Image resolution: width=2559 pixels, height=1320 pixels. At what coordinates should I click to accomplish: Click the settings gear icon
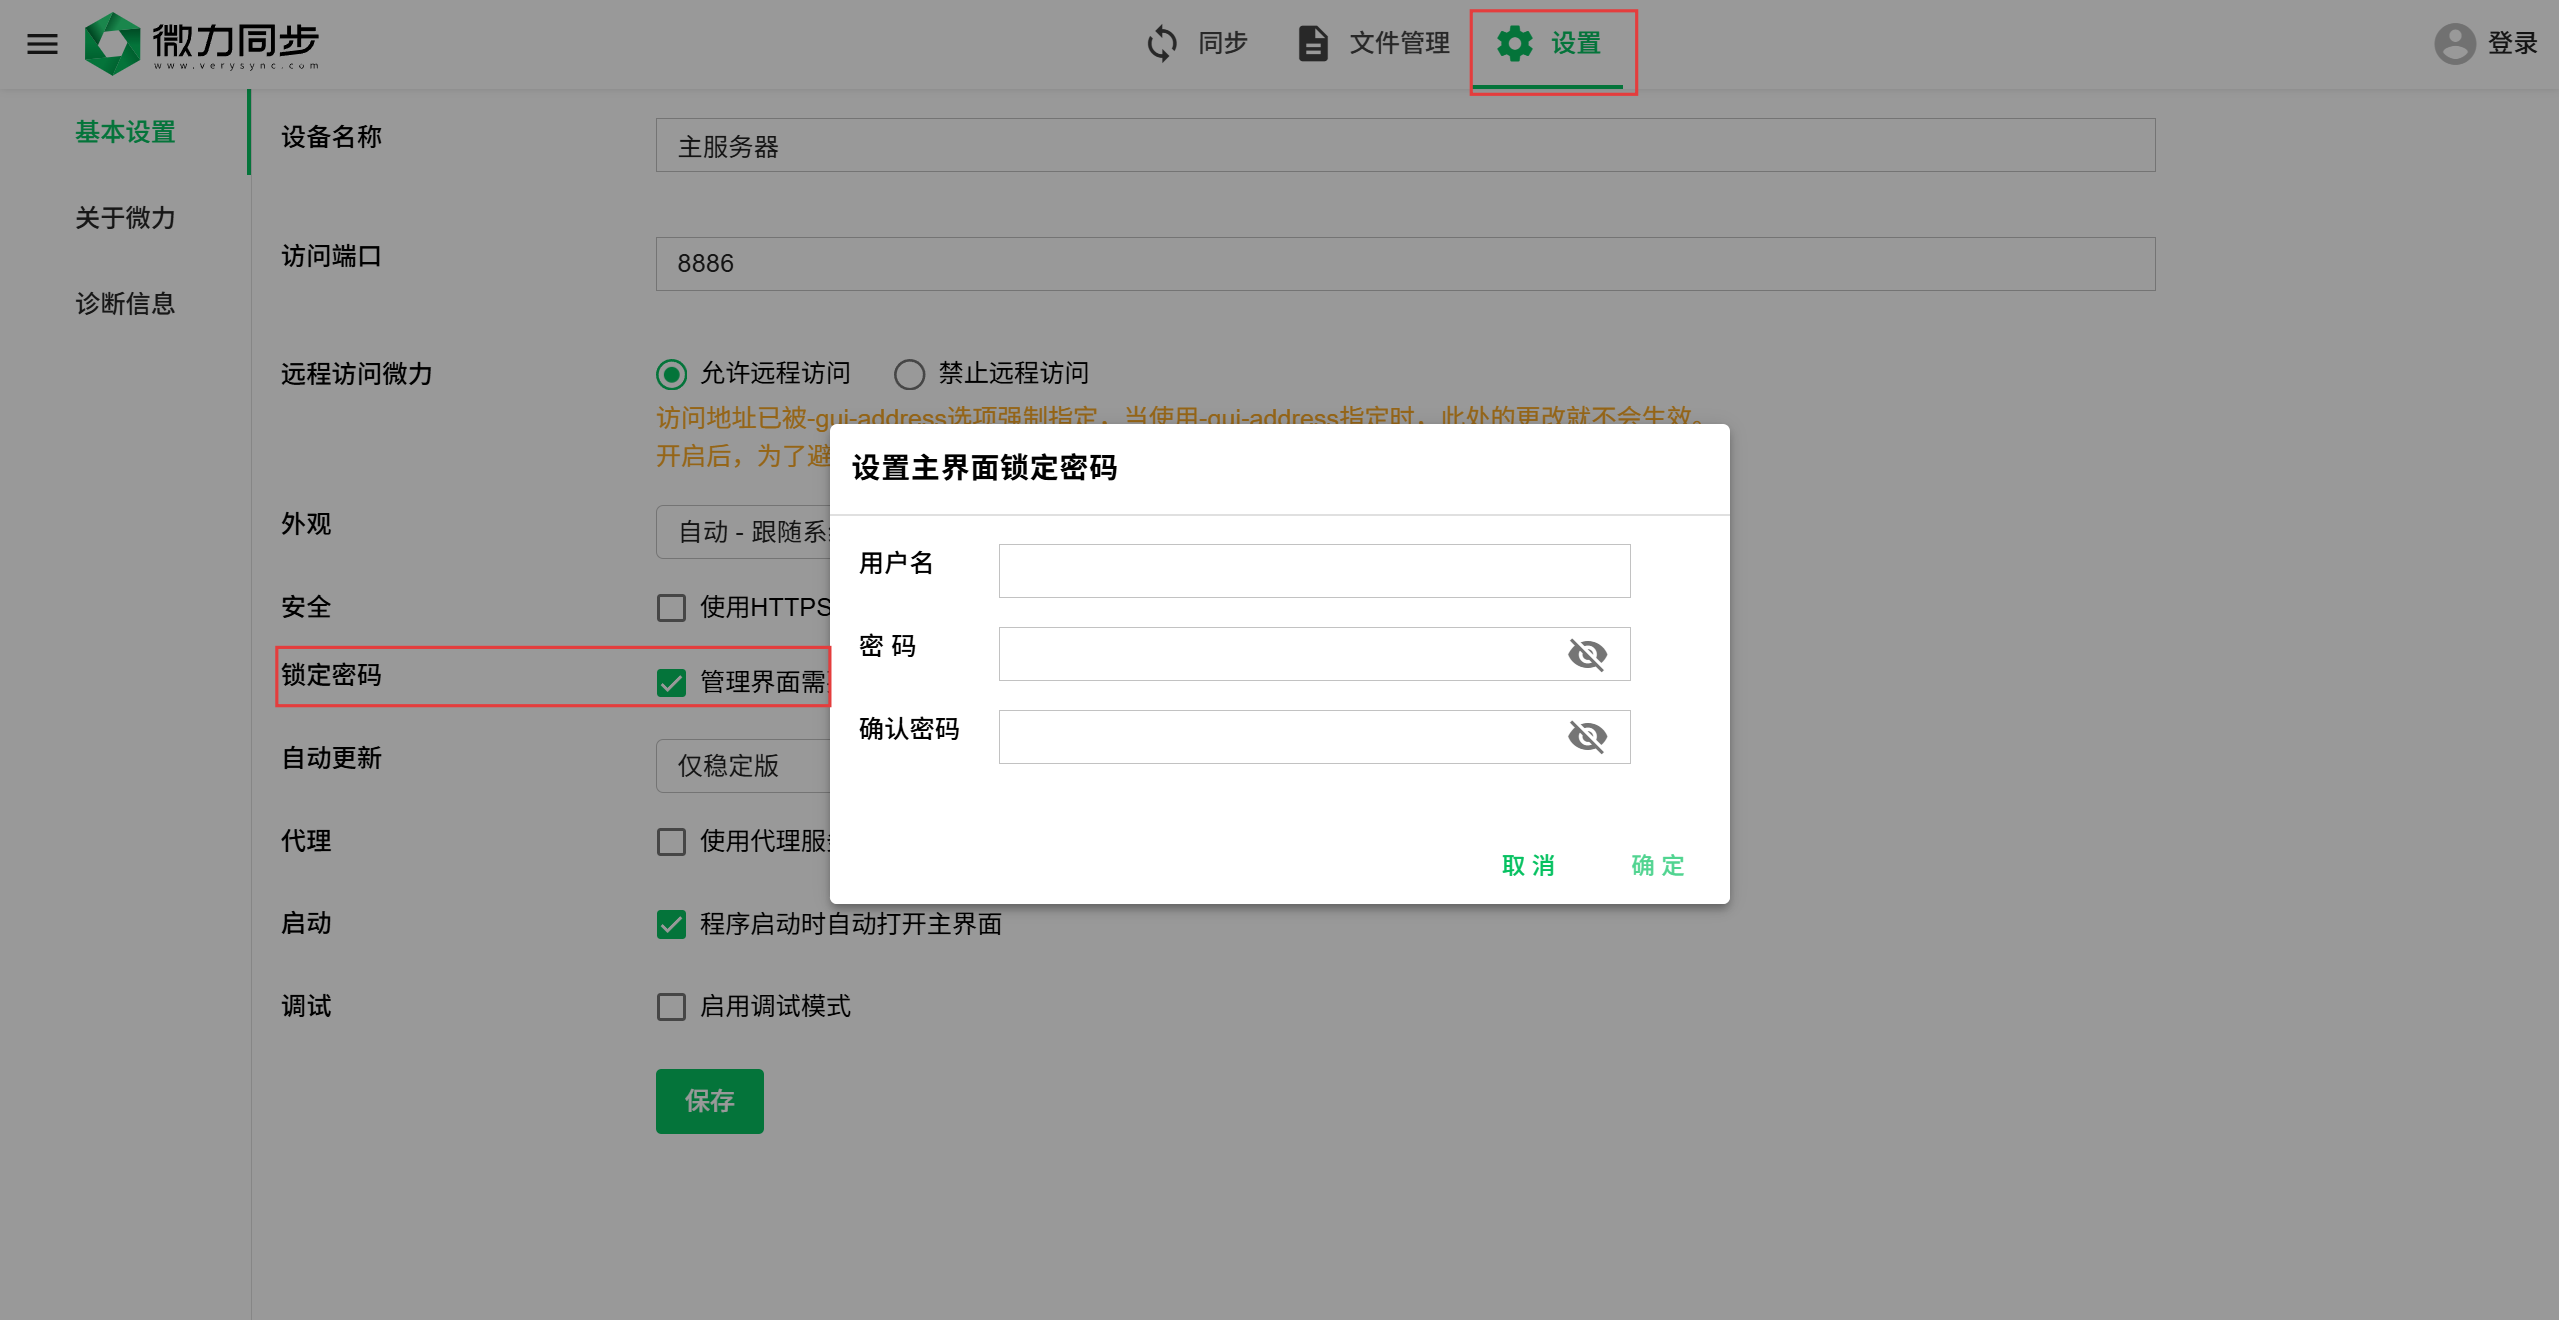[1514, 44]
